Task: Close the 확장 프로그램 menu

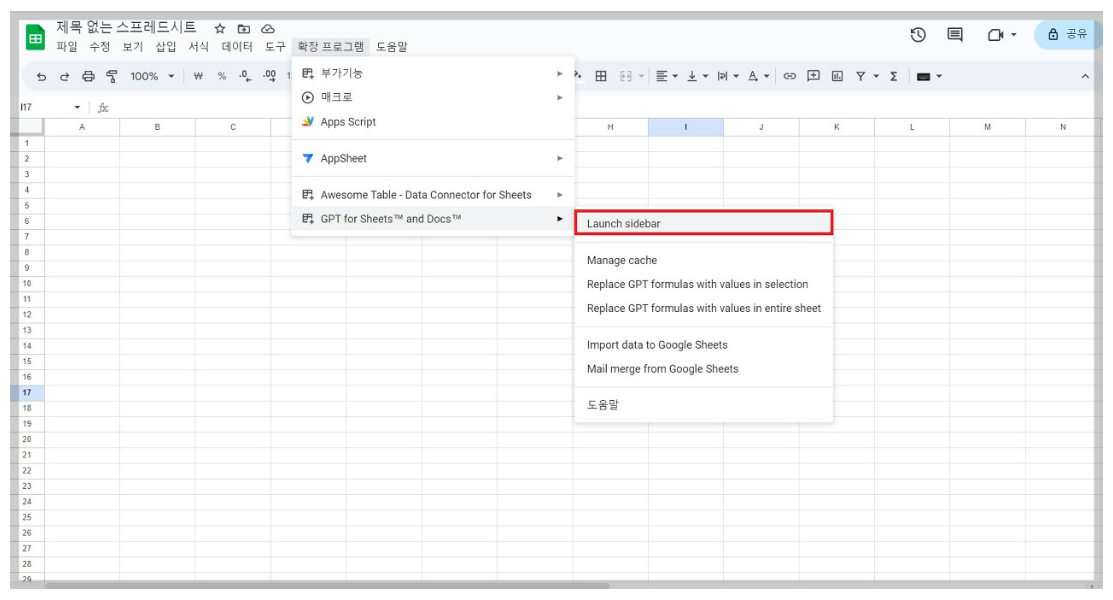Action: click(330, 47)
